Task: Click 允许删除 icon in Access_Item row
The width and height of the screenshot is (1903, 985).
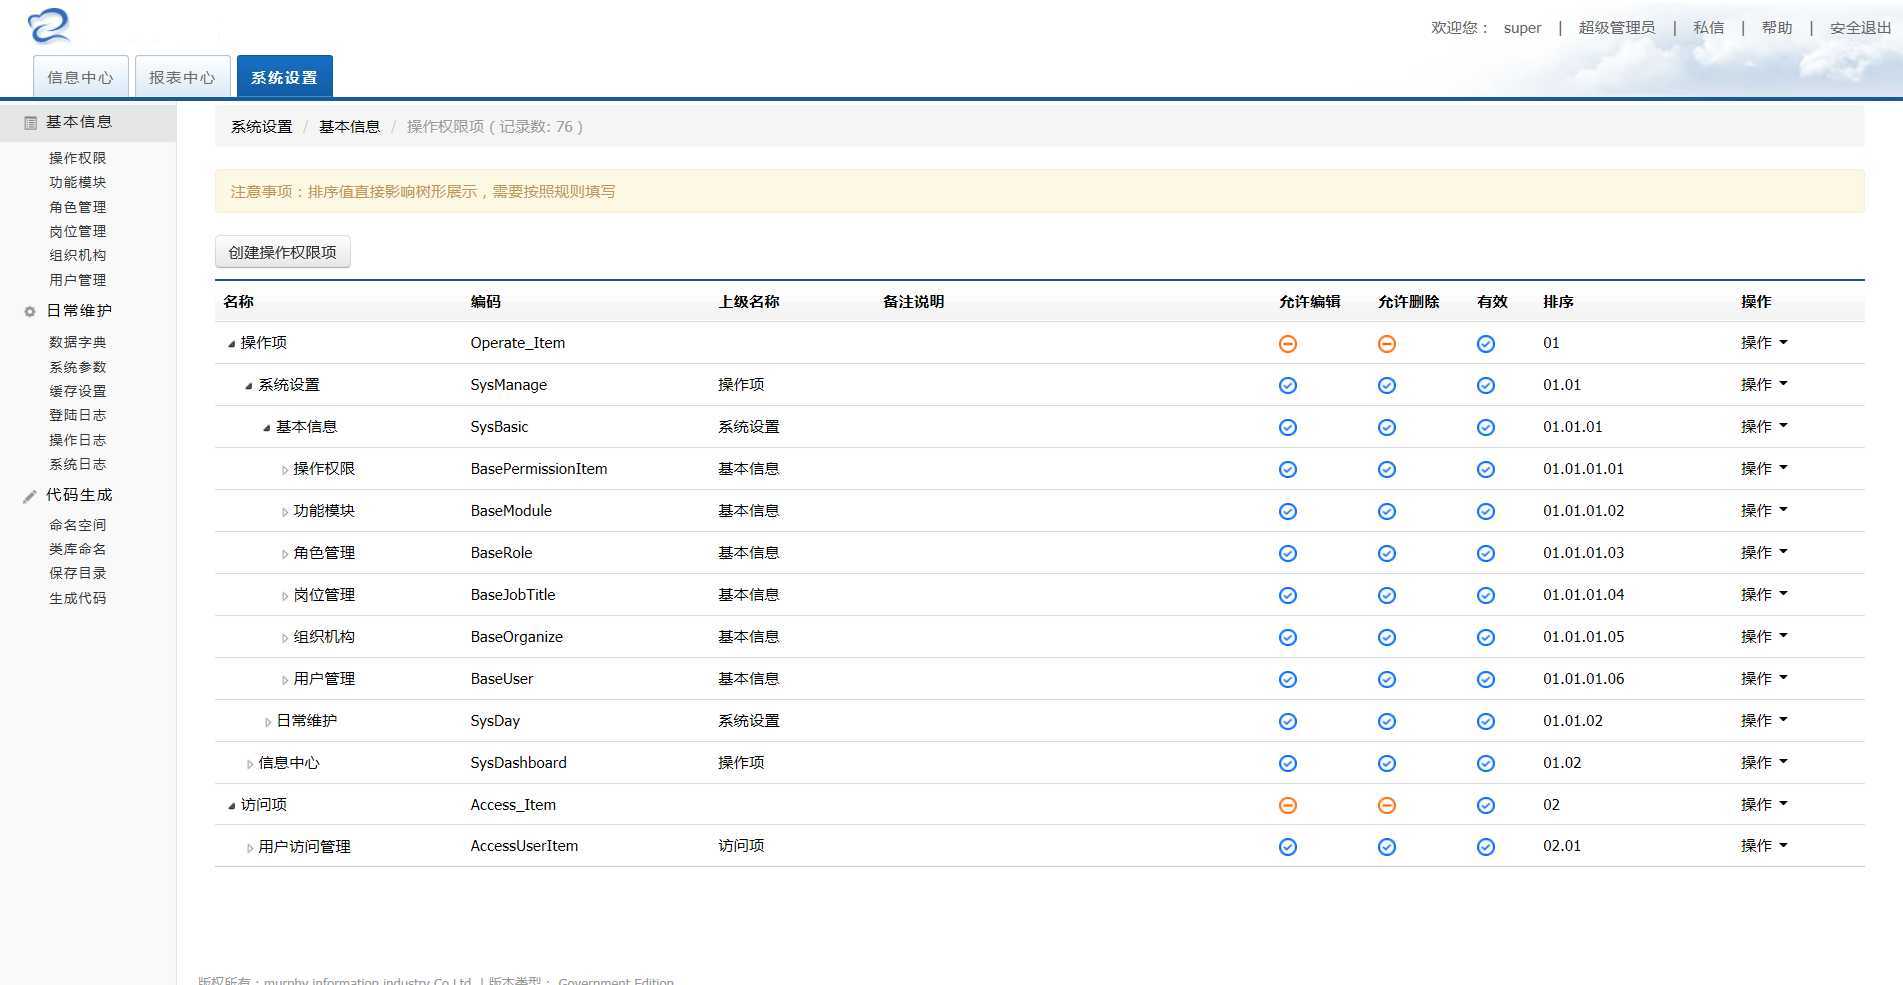Action: click(x=1387, y=806)
